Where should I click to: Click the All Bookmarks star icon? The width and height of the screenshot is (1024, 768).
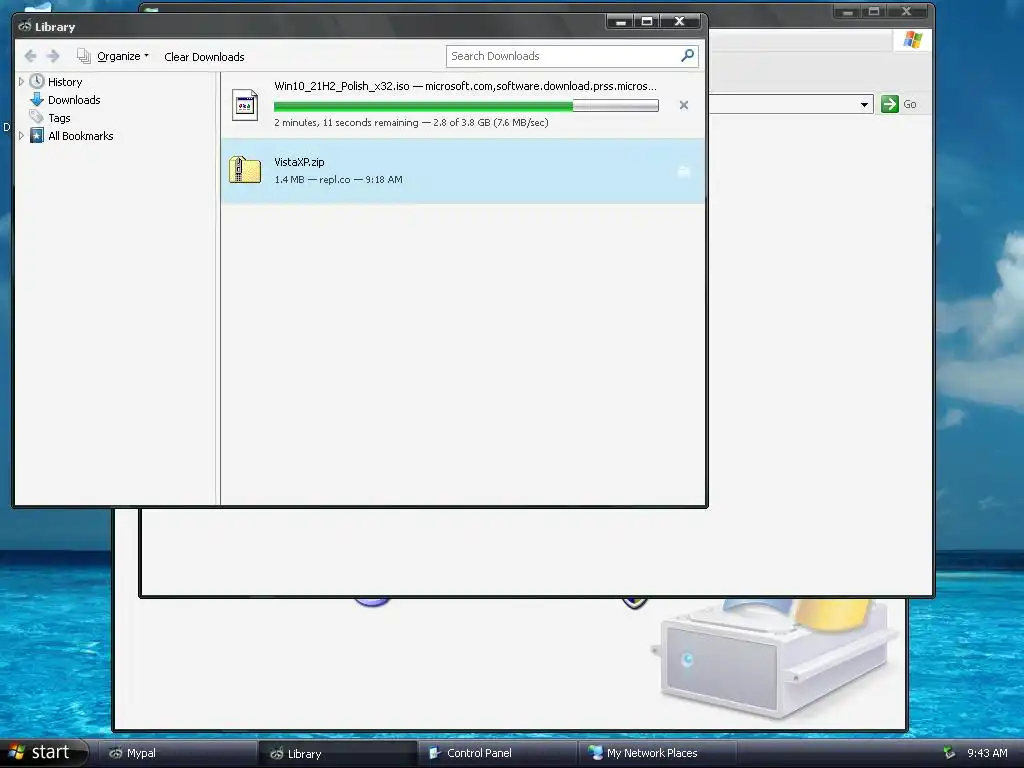click(x=37, y=136)
